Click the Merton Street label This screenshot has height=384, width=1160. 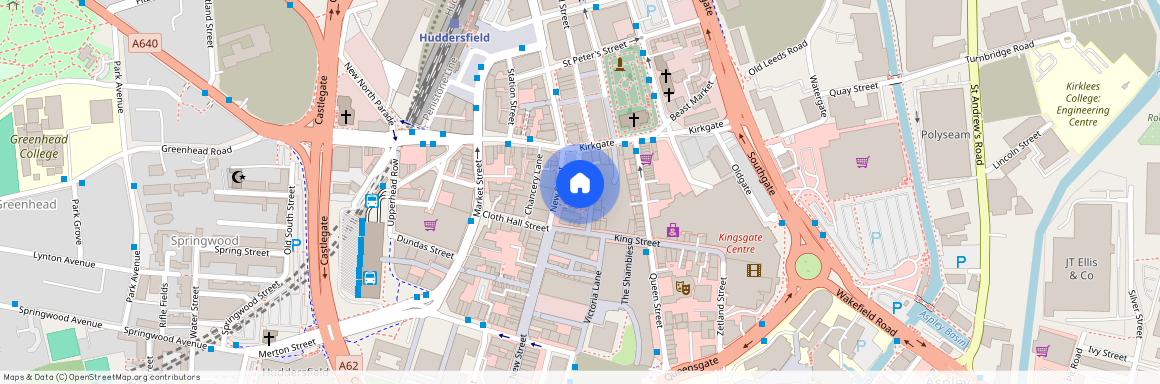[x=287, y=348]
